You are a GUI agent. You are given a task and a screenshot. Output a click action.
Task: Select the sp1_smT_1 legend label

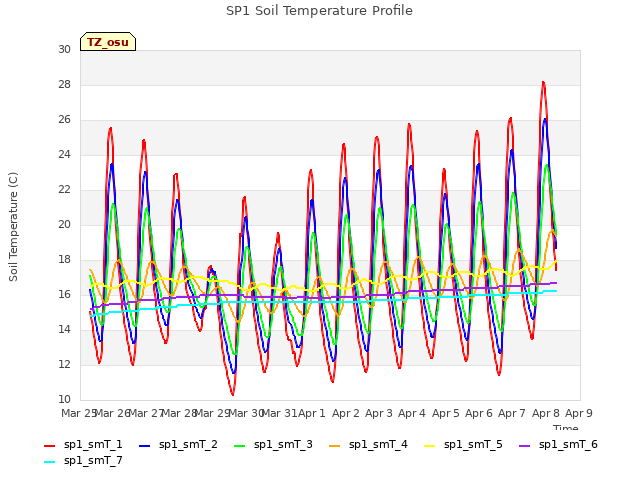93,444
